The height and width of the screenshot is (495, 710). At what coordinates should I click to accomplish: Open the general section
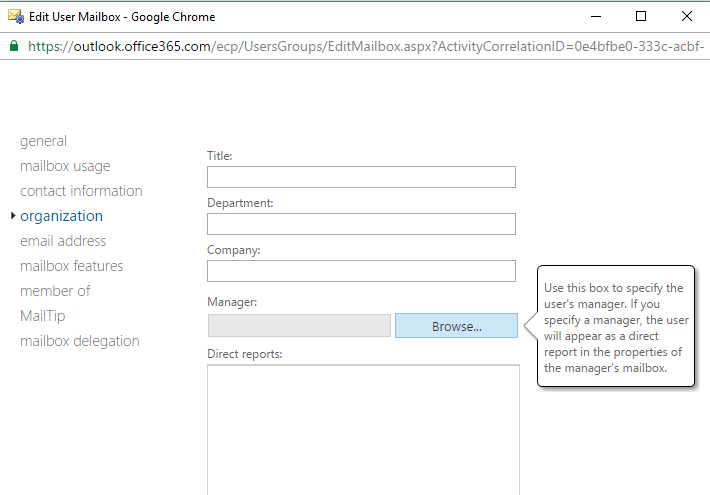point(43,141)
